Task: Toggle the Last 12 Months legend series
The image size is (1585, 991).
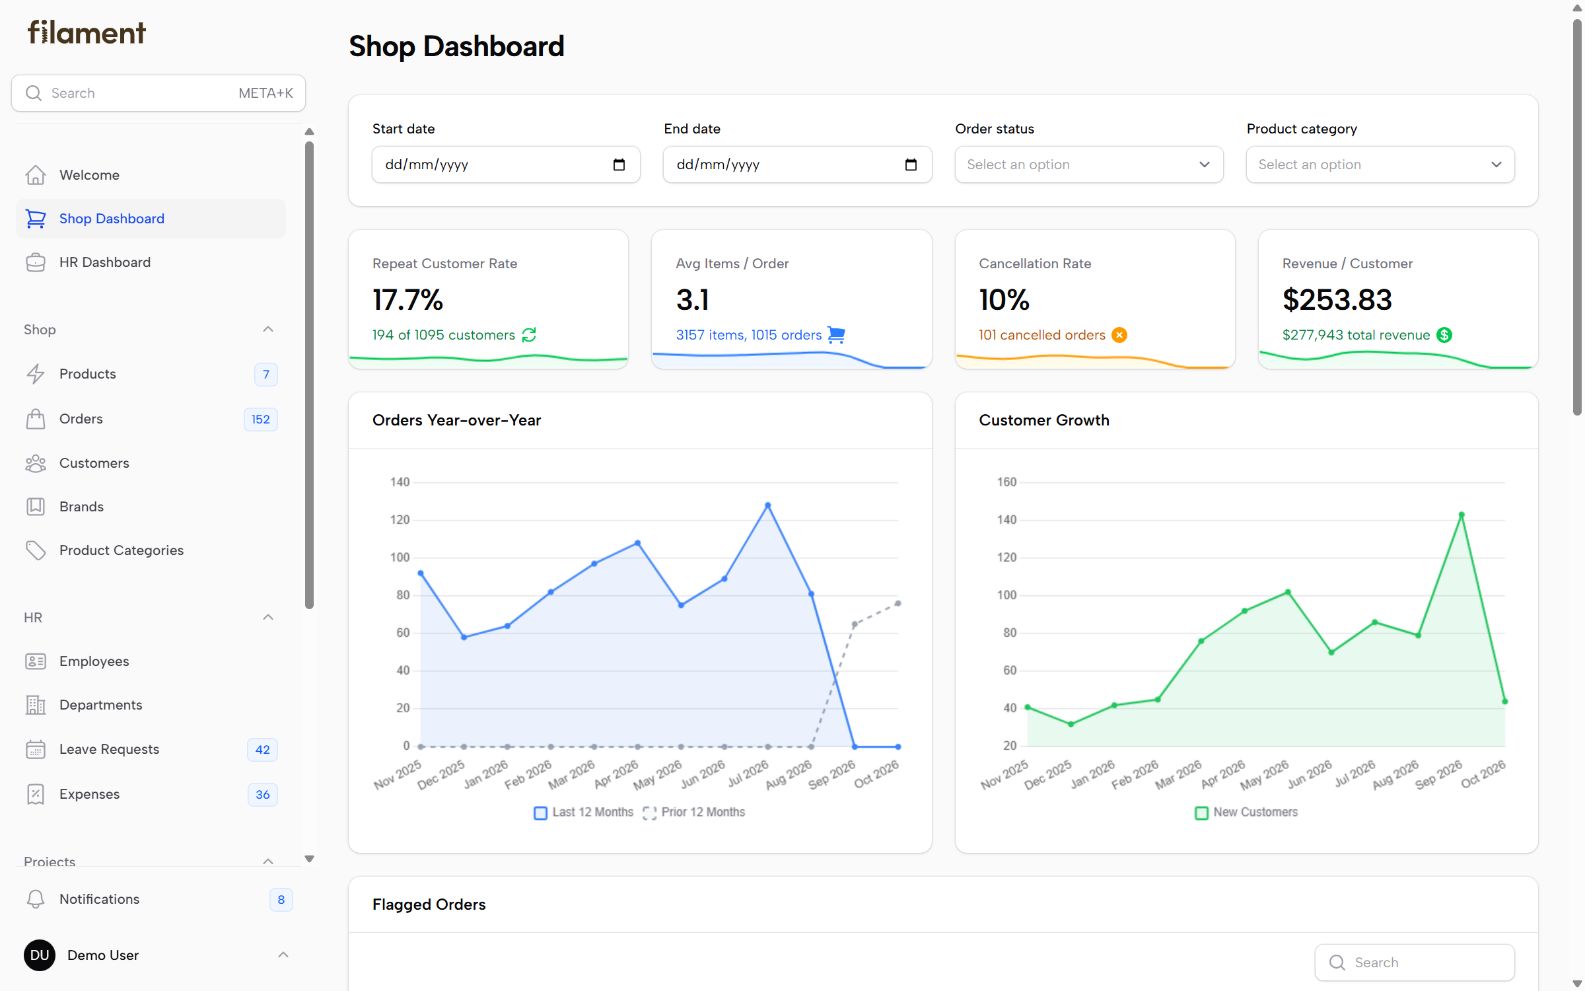Action: (x=584, y=813)
